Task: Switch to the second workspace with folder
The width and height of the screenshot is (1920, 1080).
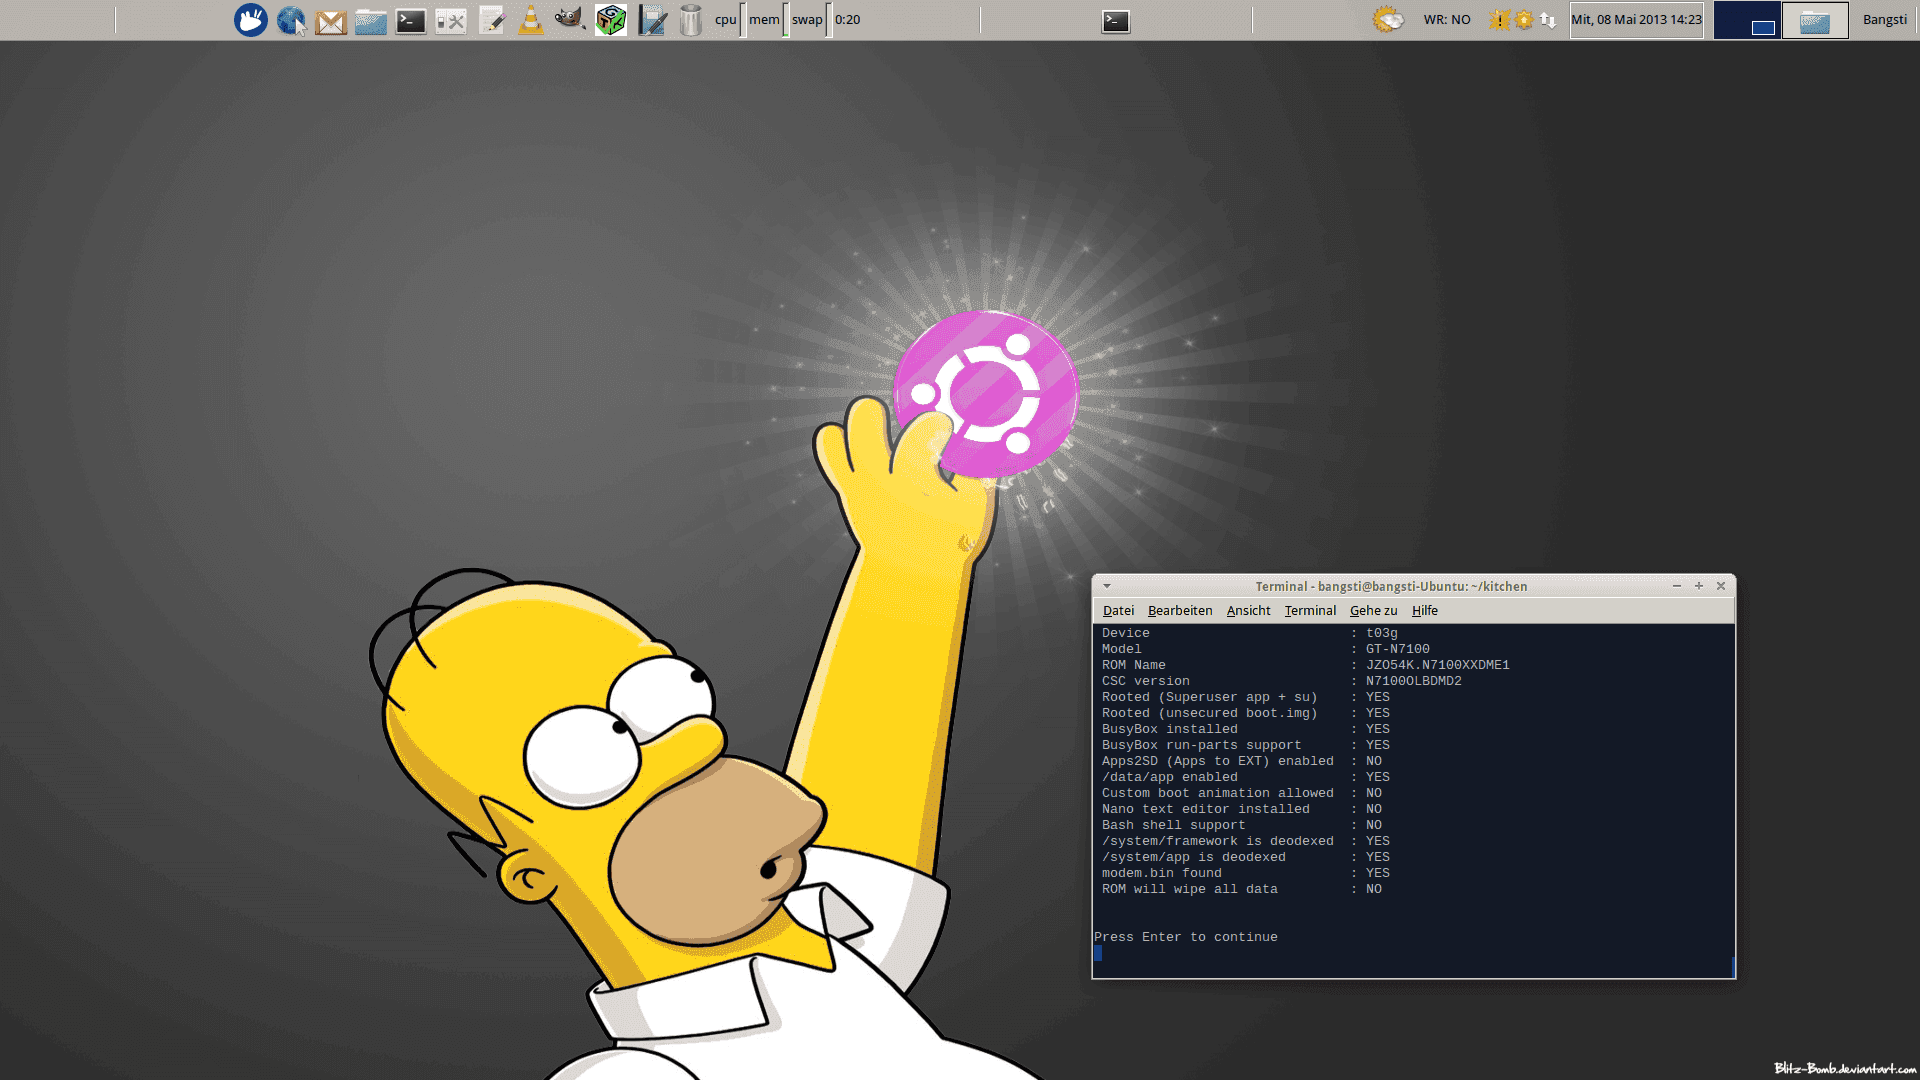Action: pyautogui.click(x=1815, y=20)
